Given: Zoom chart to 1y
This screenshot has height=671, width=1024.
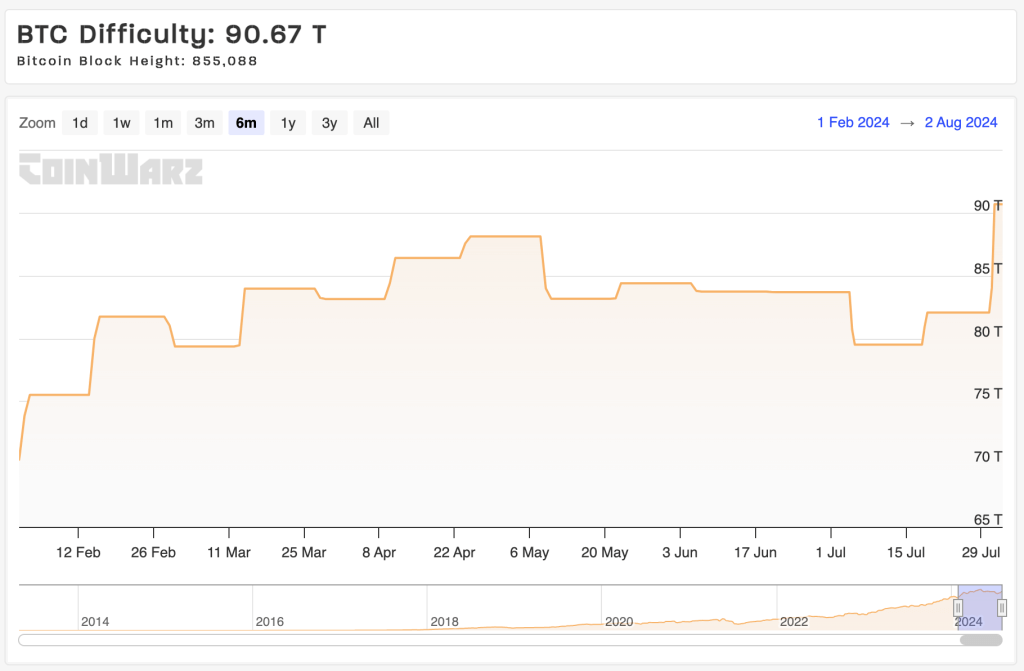Looking at the screenshot, I should pyautogui.click(x=288, y=123).
